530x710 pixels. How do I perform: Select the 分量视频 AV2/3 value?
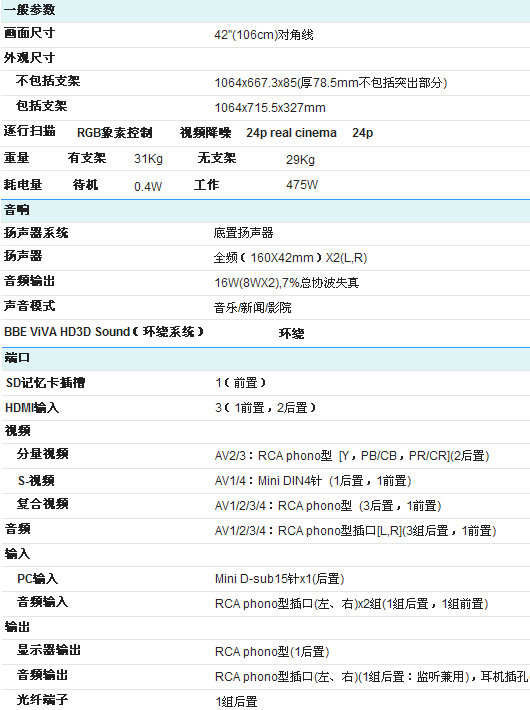[x=352, y=456]
